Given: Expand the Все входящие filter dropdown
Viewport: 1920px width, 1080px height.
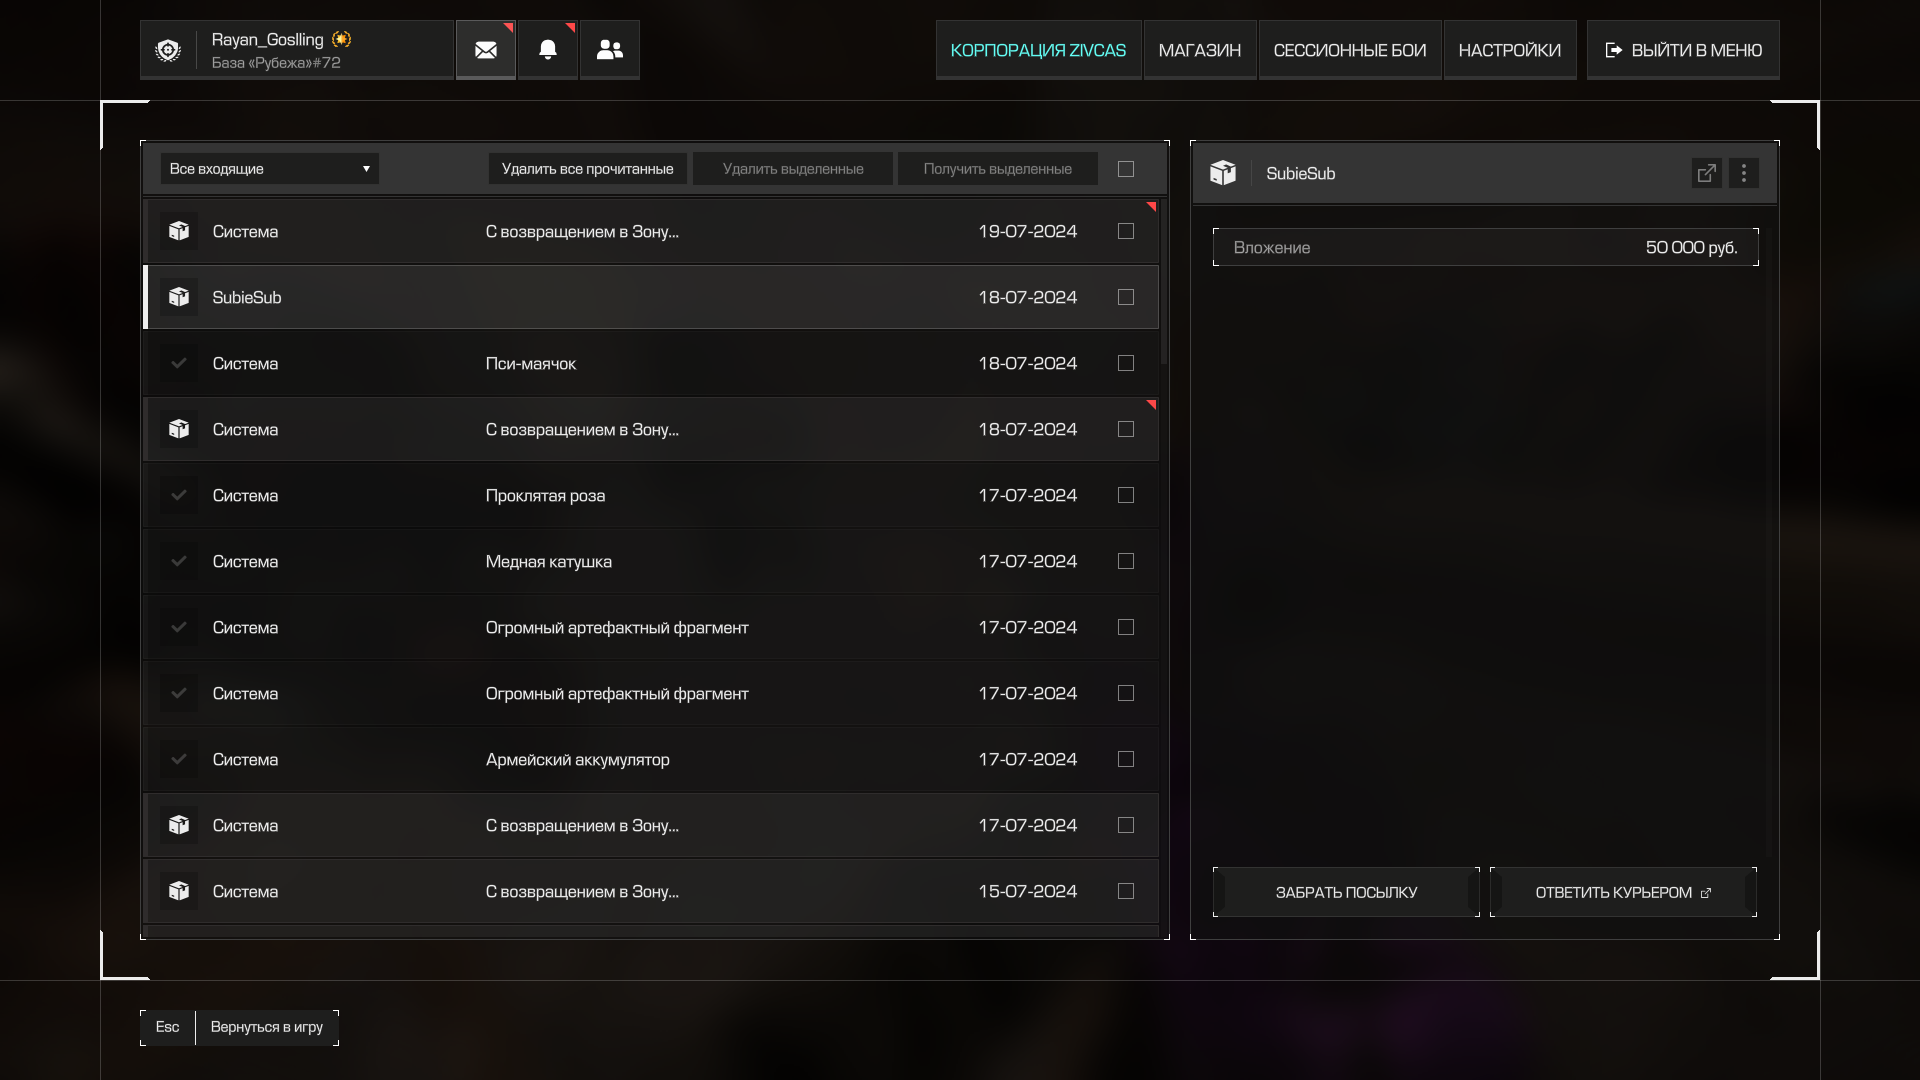Looking at the screenshot, I should [270, 169].
